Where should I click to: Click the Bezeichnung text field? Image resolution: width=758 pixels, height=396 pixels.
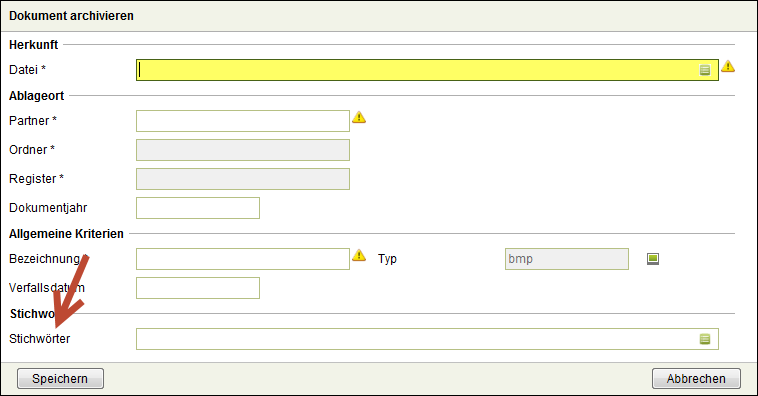243,259
